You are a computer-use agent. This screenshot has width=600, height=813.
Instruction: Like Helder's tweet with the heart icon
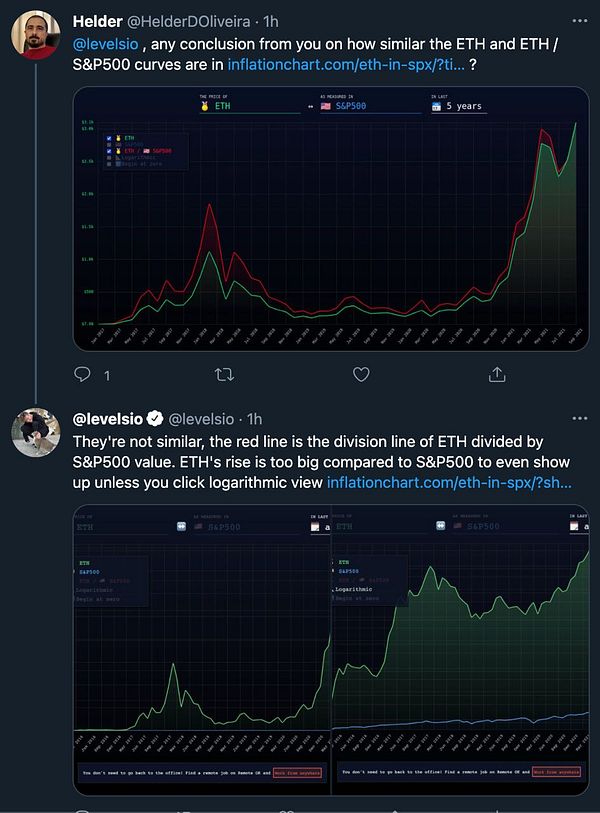coord(361,374)
